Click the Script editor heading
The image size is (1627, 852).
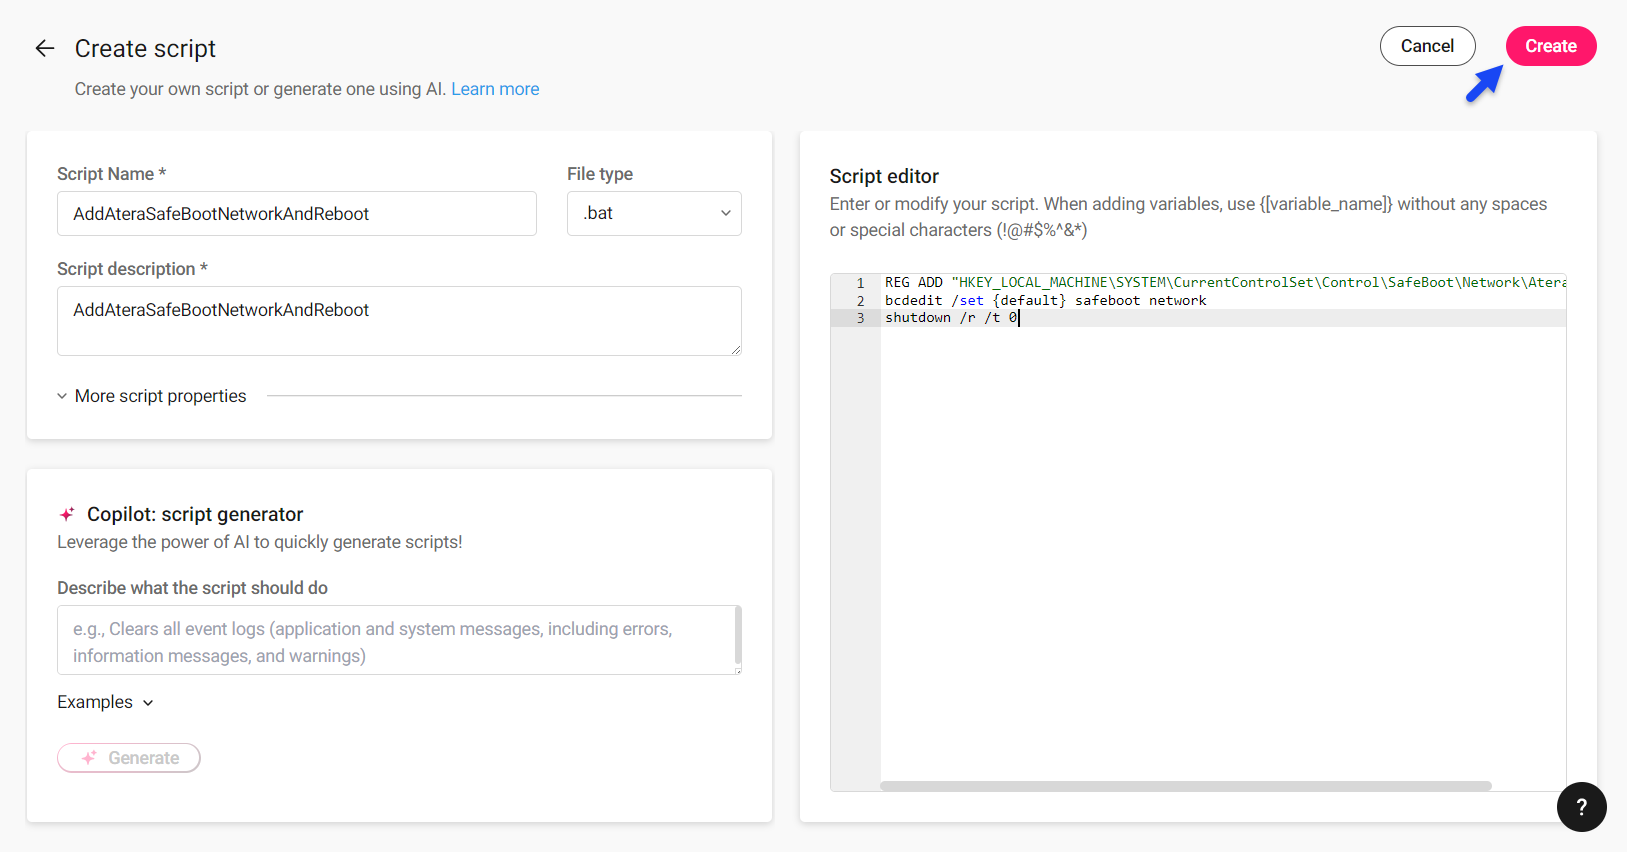884,176
